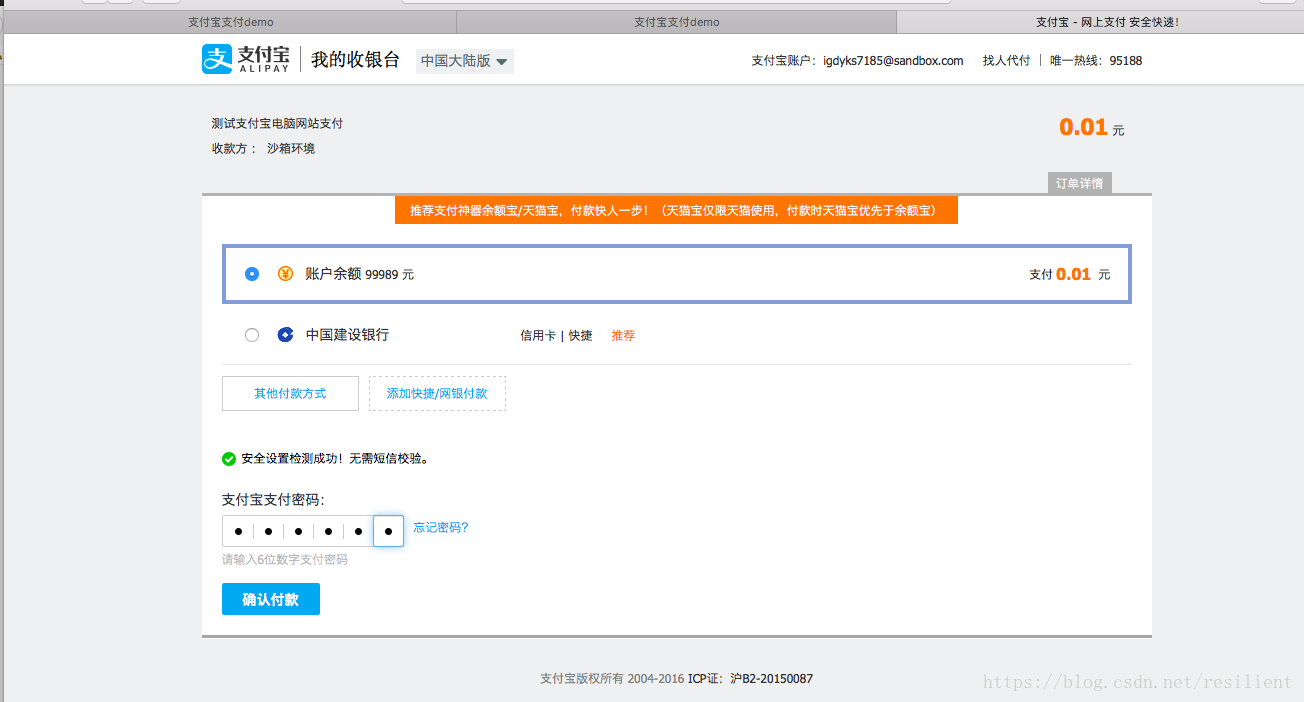Screen dimensions: 1304x702
Task: Click 添加快捷/网银付款 button
Action: [x=437, y=394]
